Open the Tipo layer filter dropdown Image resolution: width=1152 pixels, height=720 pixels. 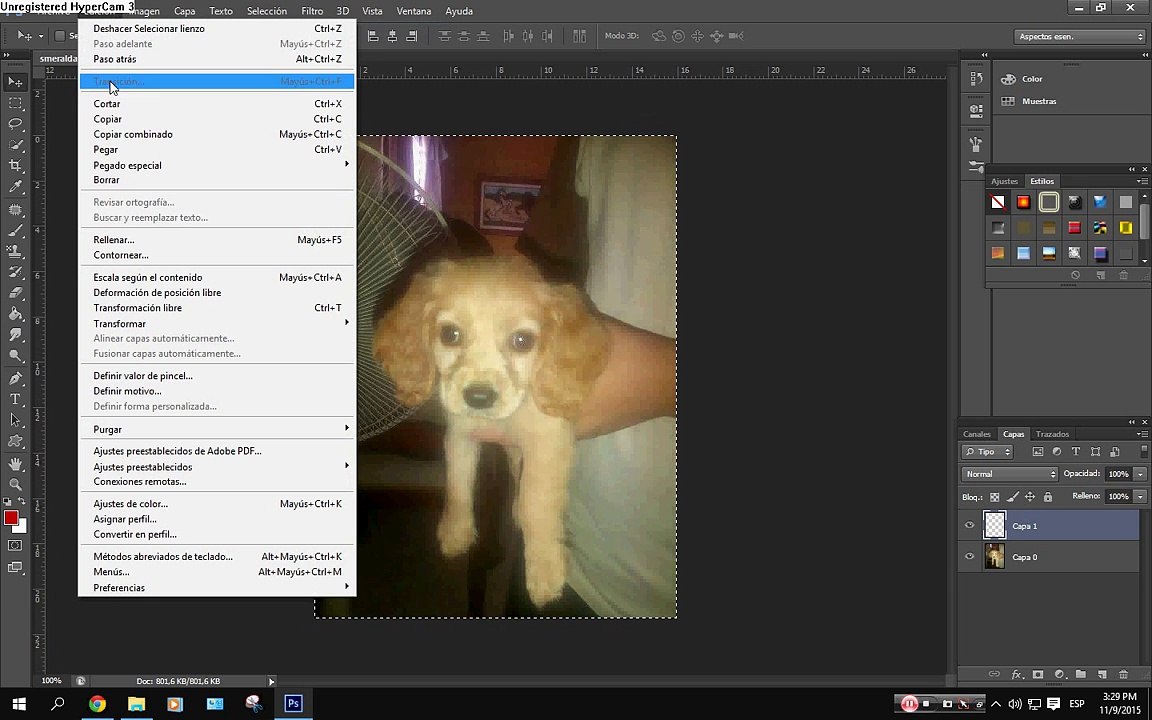987,452
